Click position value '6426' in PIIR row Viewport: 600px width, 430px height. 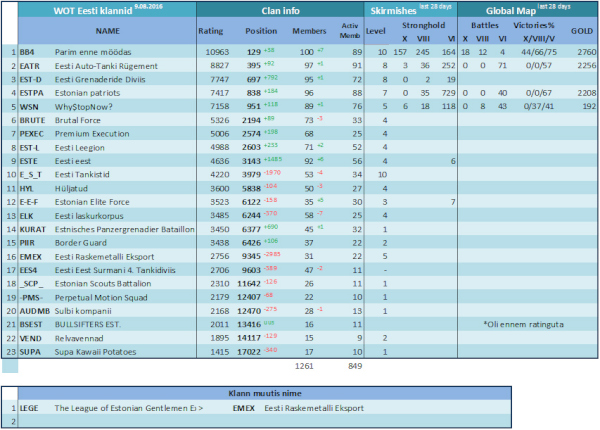click(x=251, y=243)
